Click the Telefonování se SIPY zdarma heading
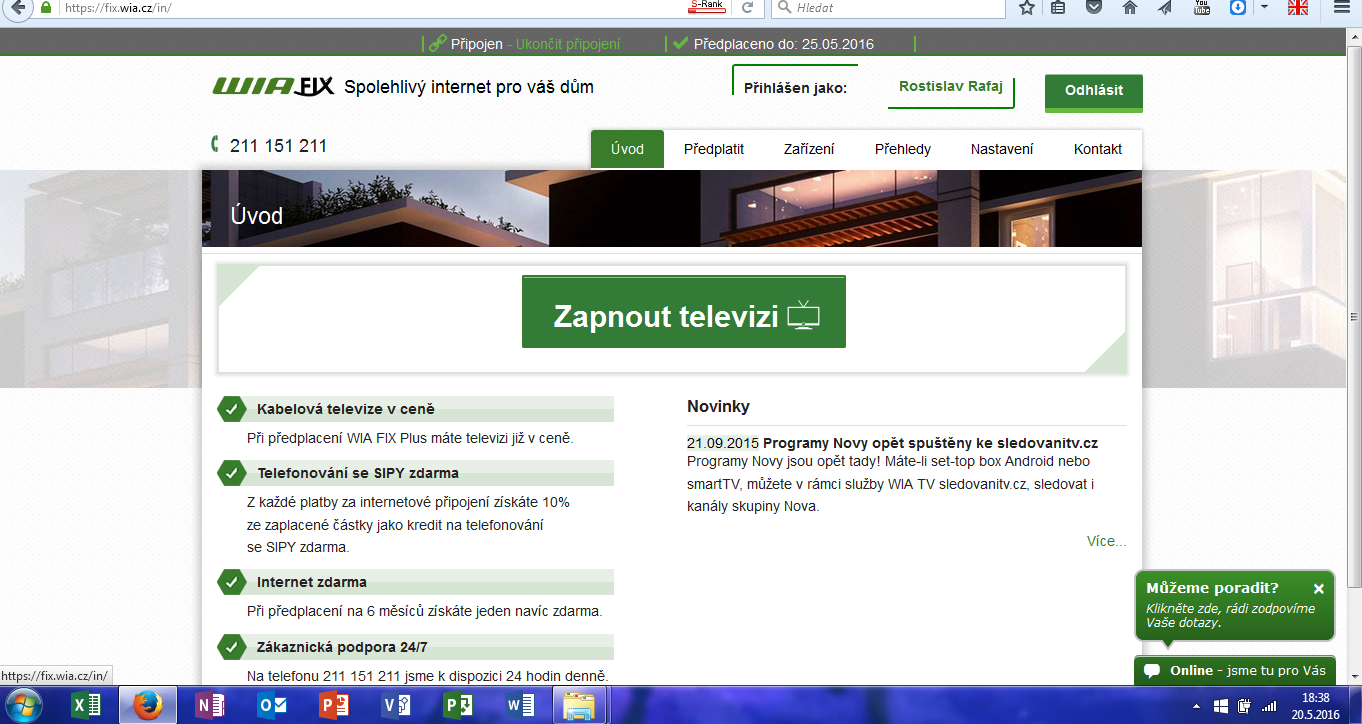The image size is (1362, 724). click(x=358, y=473)
